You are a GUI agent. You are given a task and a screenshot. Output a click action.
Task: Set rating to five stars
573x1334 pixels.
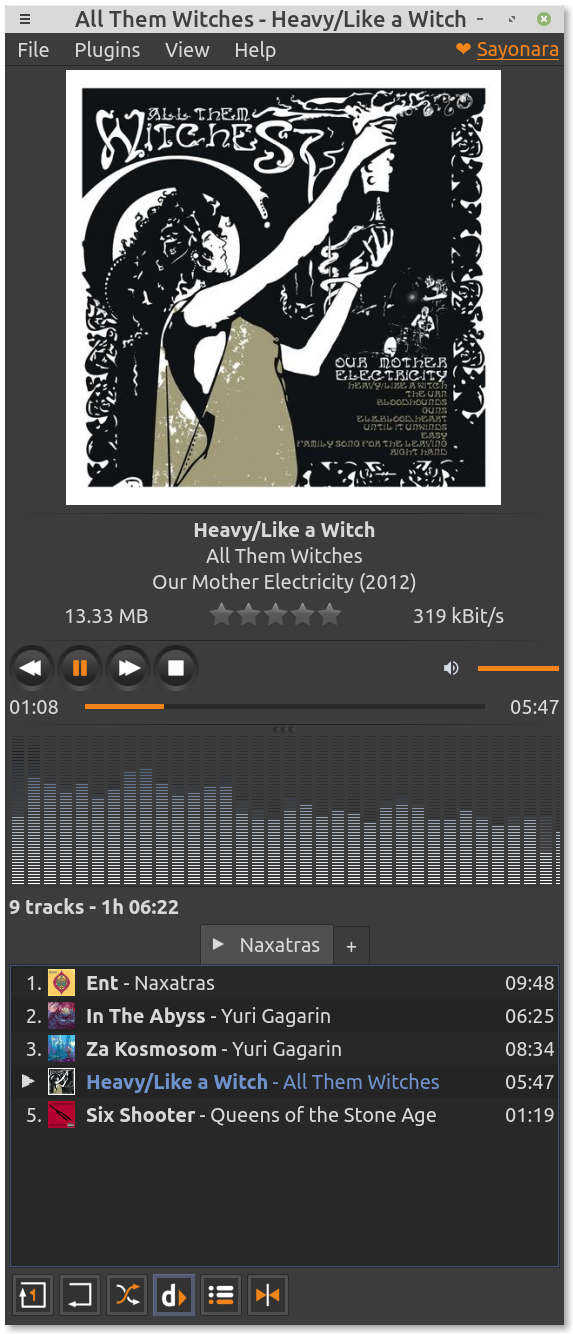pos(329,615)
